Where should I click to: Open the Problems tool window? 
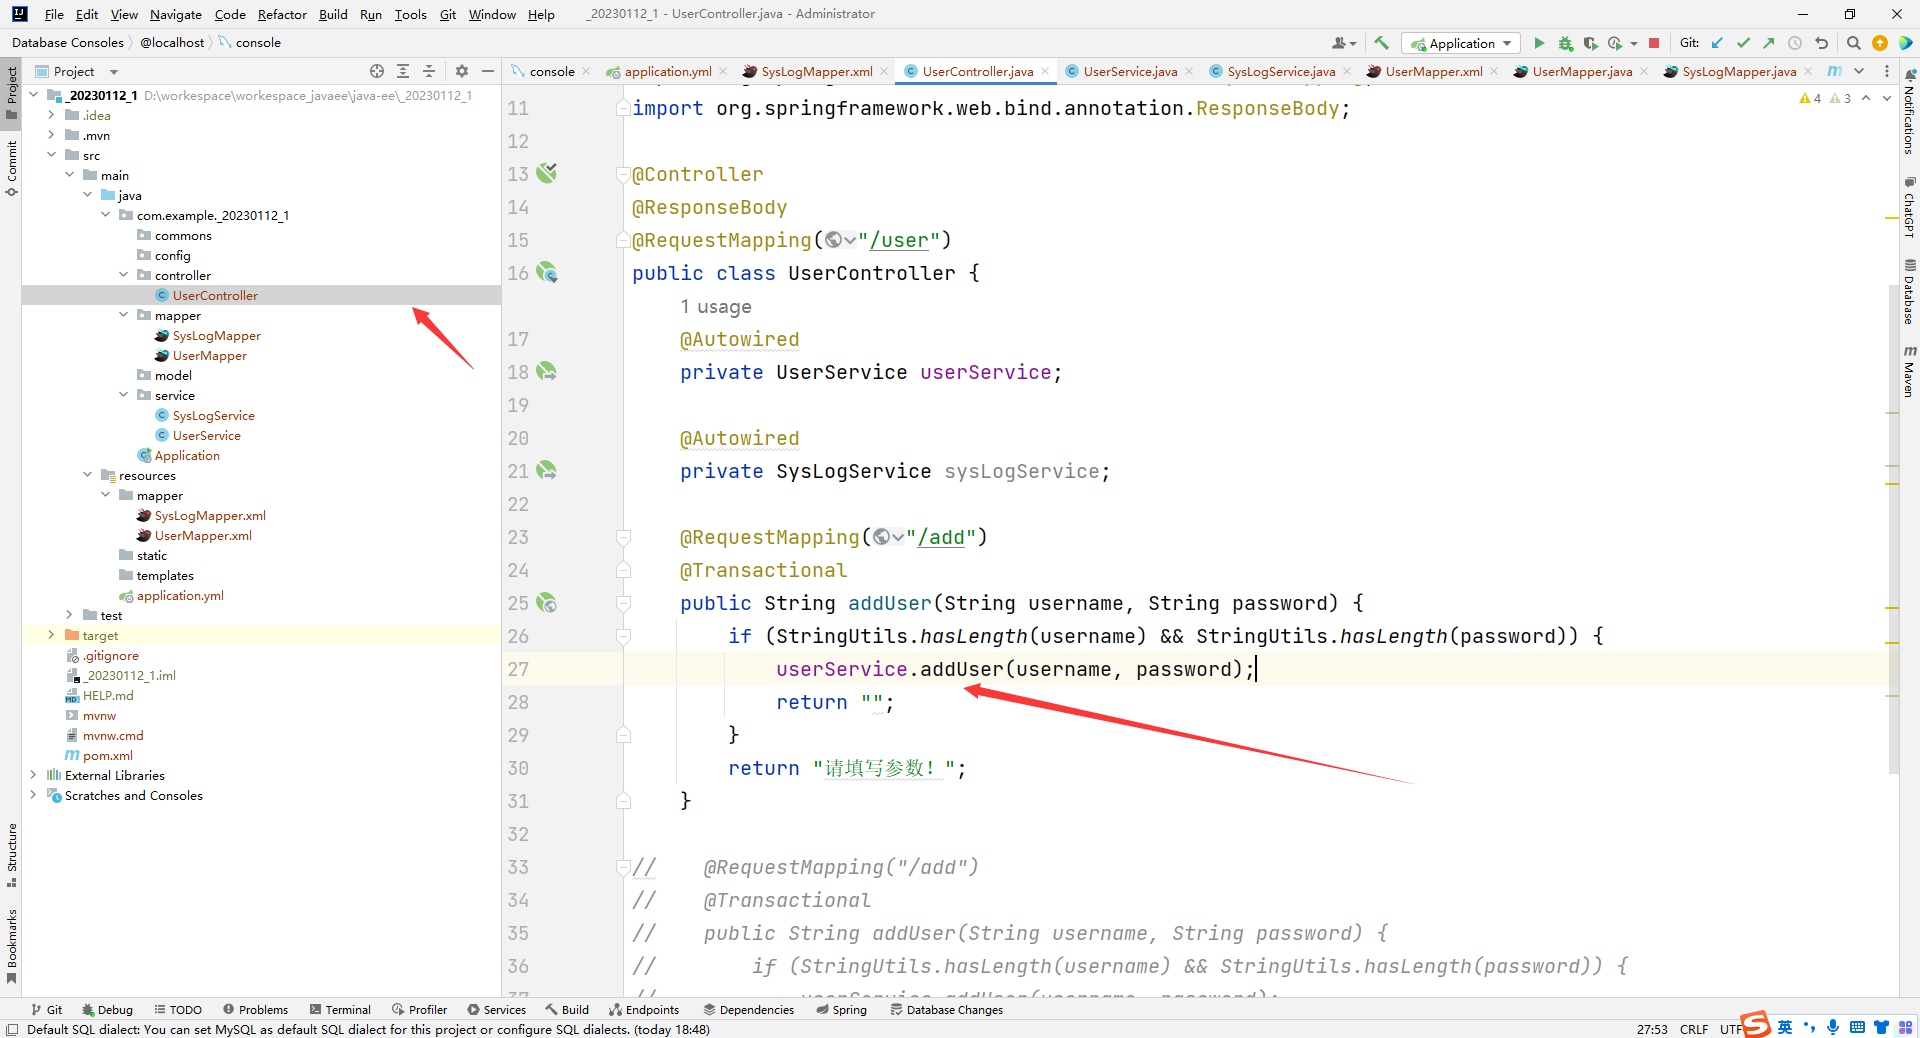click(256, 1009)
